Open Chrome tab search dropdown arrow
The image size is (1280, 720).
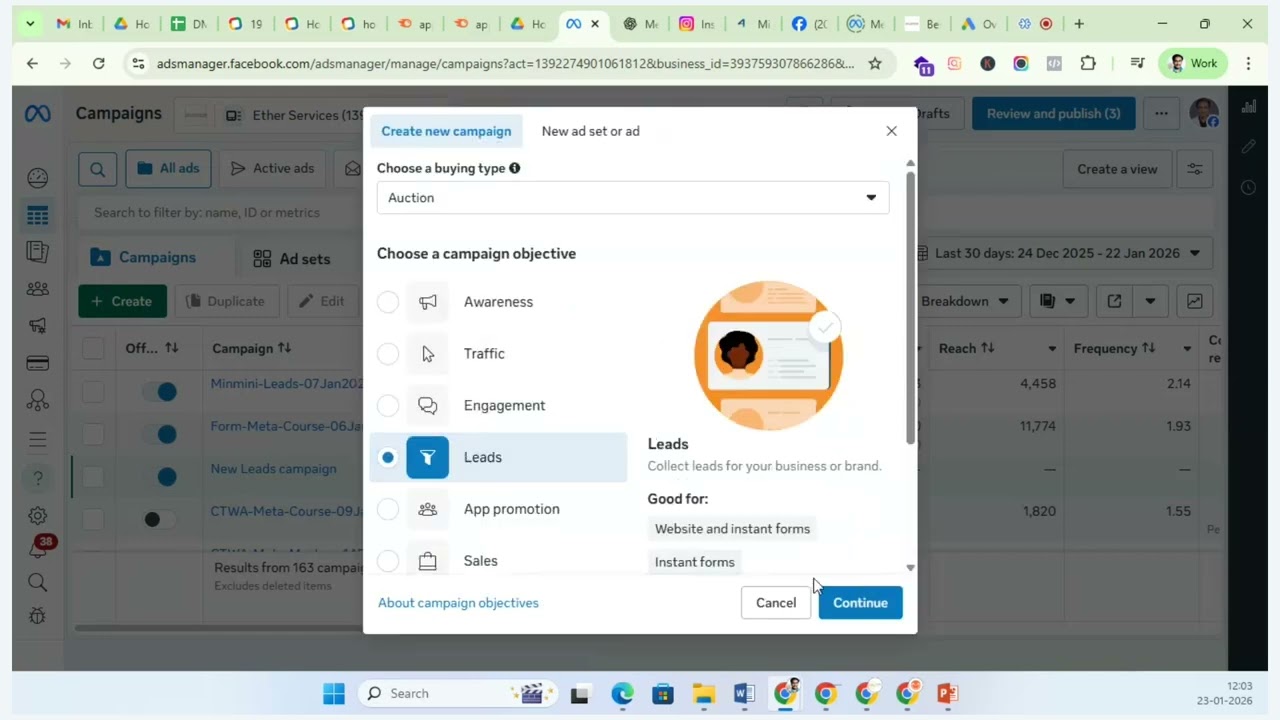point(30,24)
